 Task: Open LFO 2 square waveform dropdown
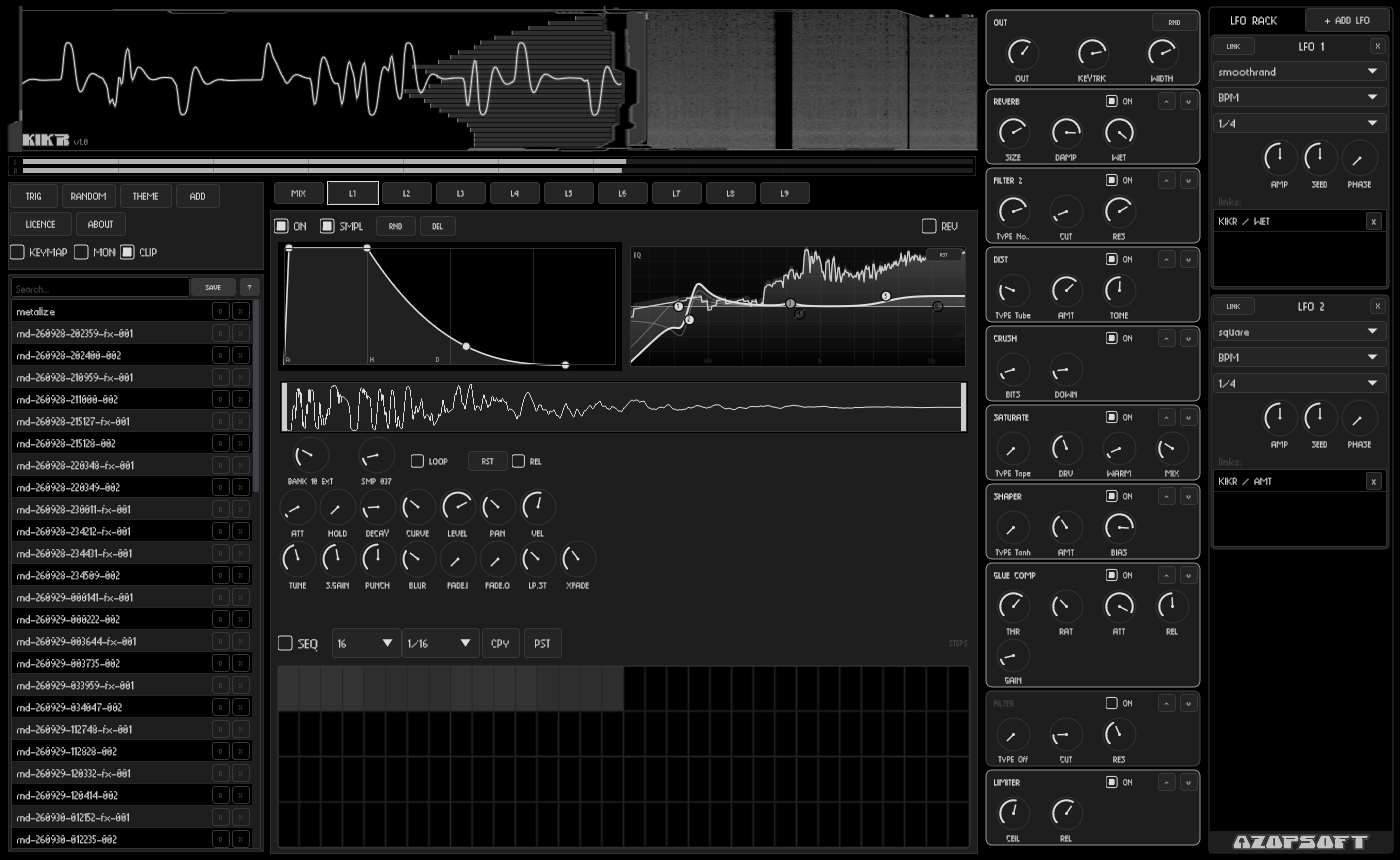click(1299, 332)
